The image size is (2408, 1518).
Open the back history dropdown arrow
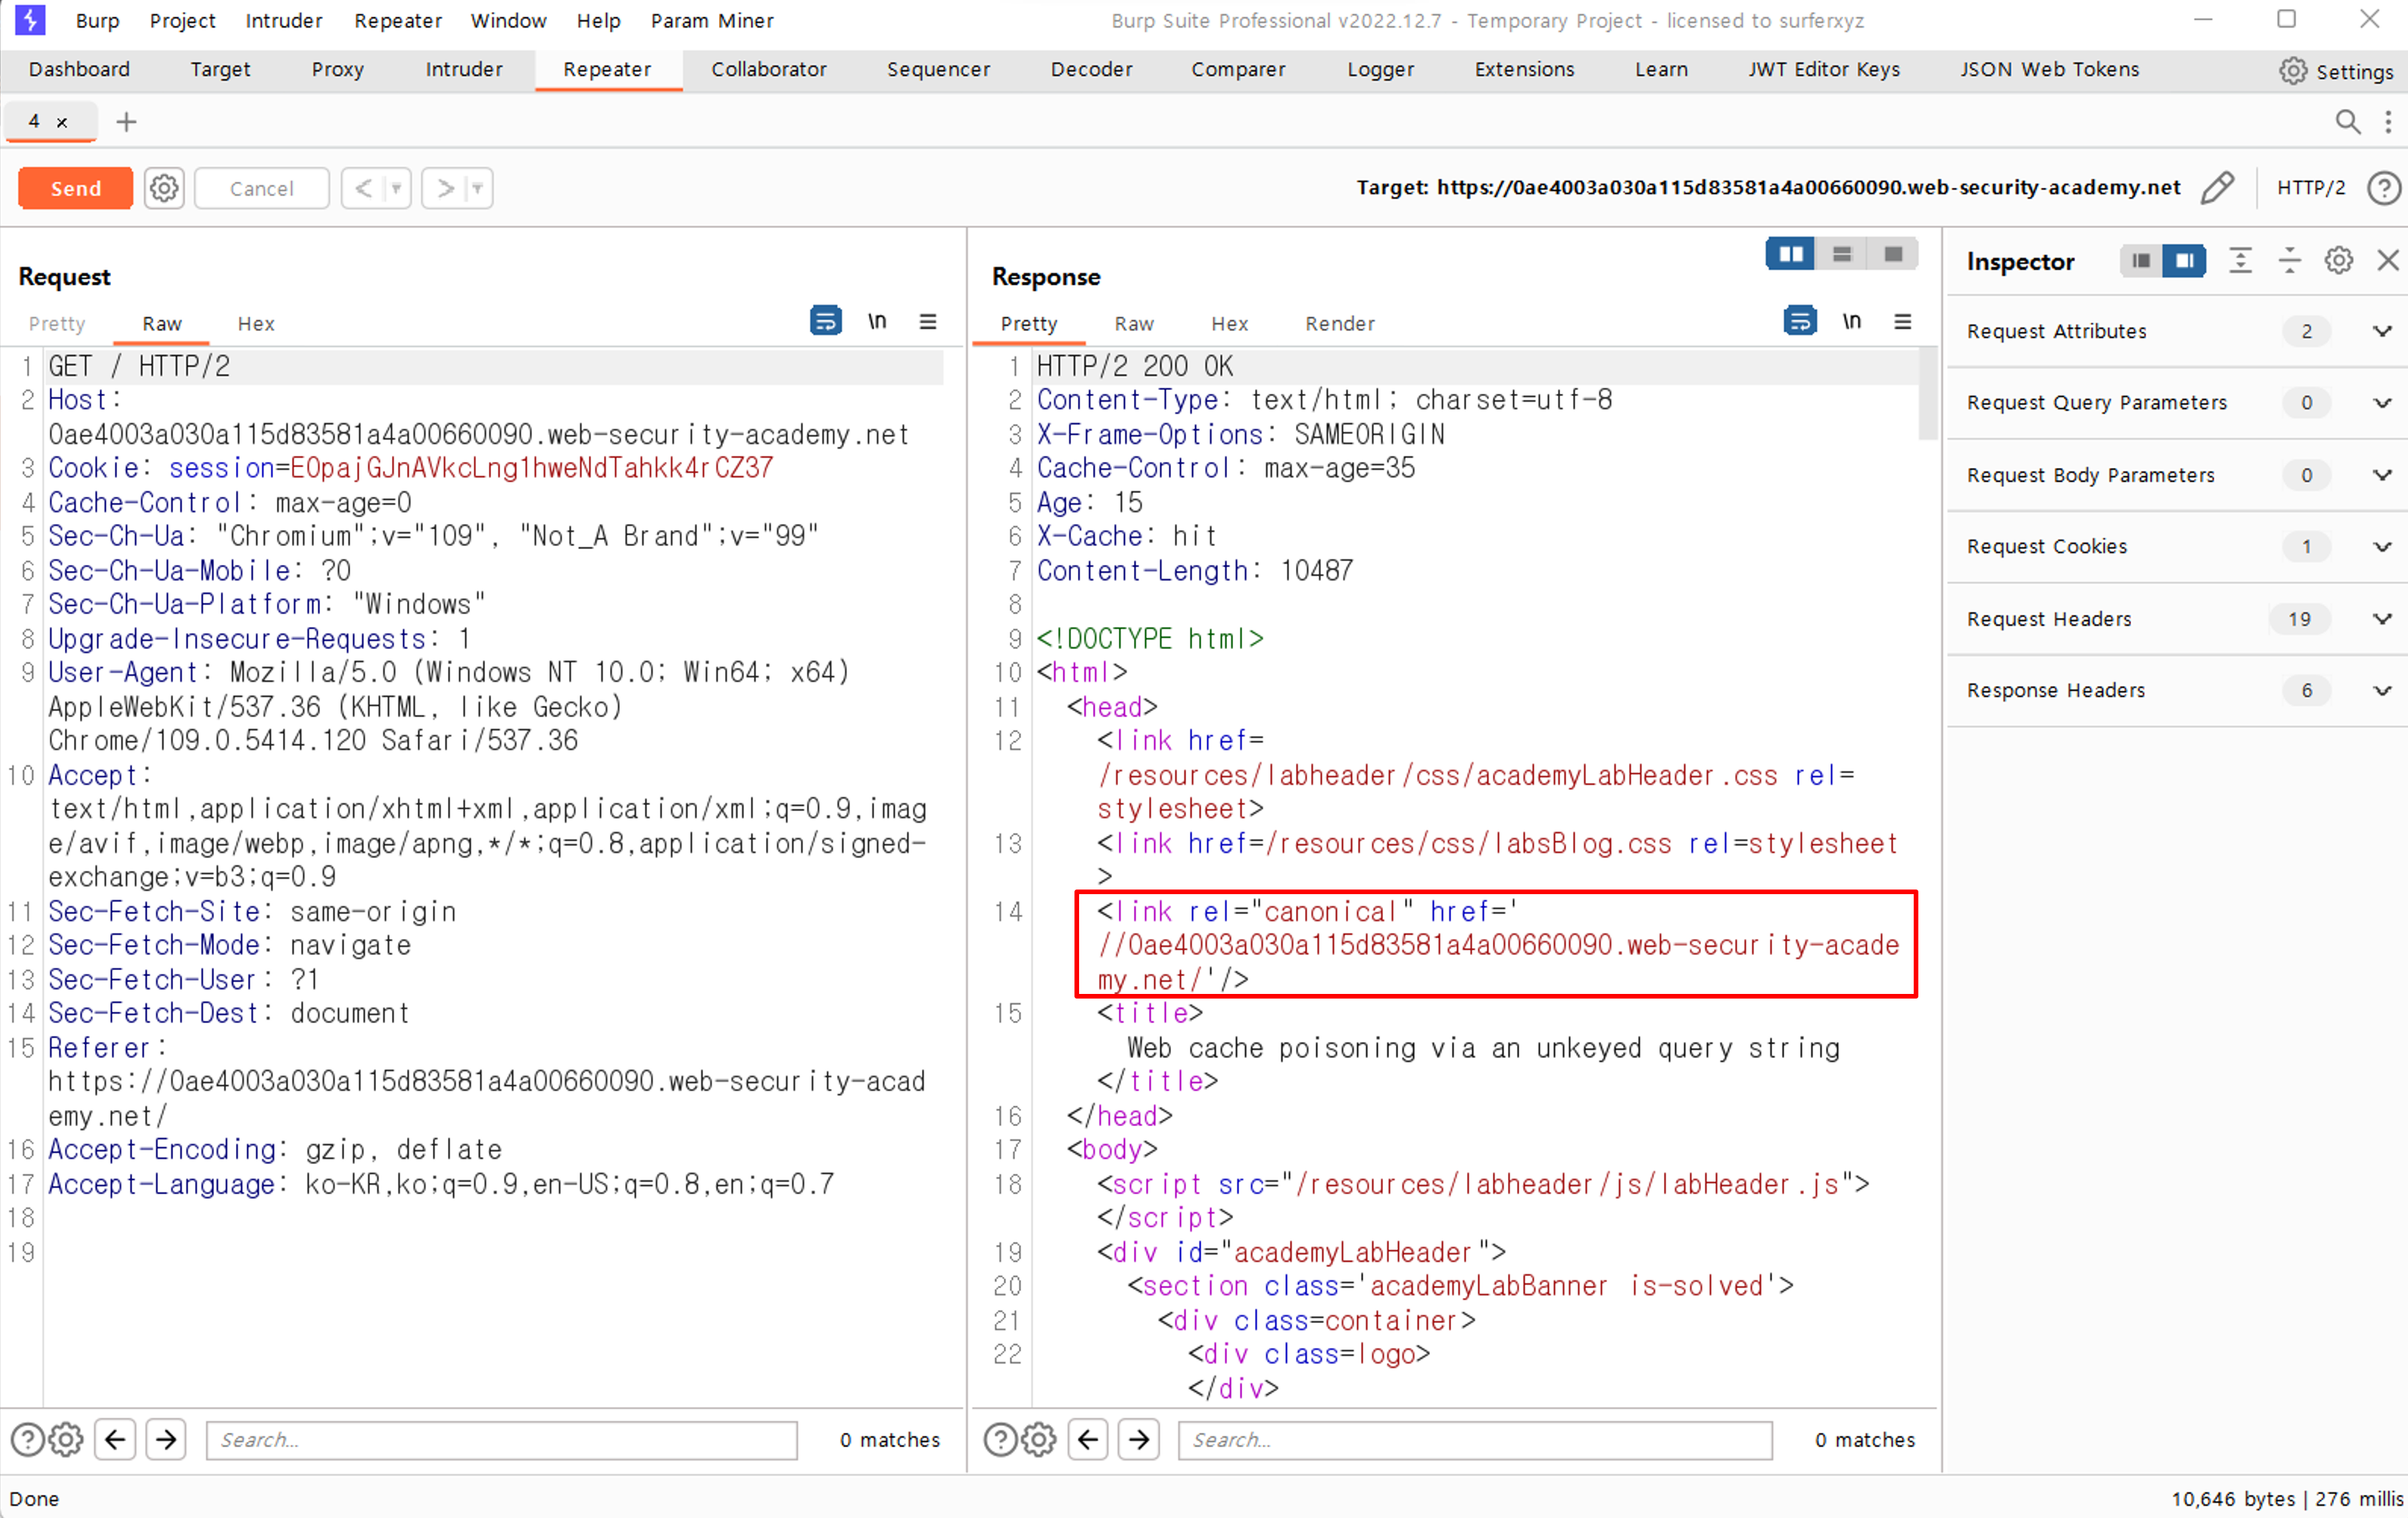click(x=397, y=188)
